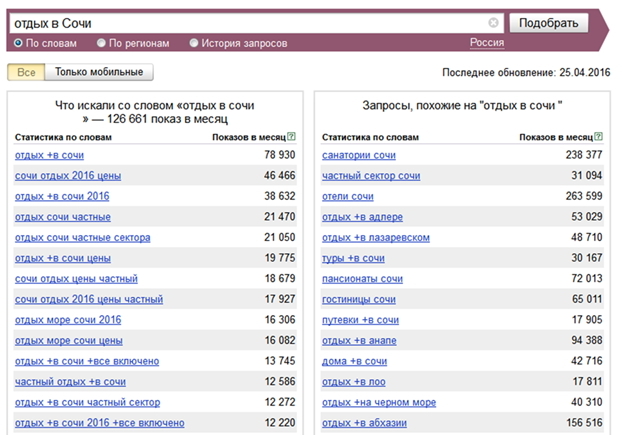The width and height of the screenshot is (623, 435).
Task: Select the По регионам radio button
Action: [x=101, y=43]
